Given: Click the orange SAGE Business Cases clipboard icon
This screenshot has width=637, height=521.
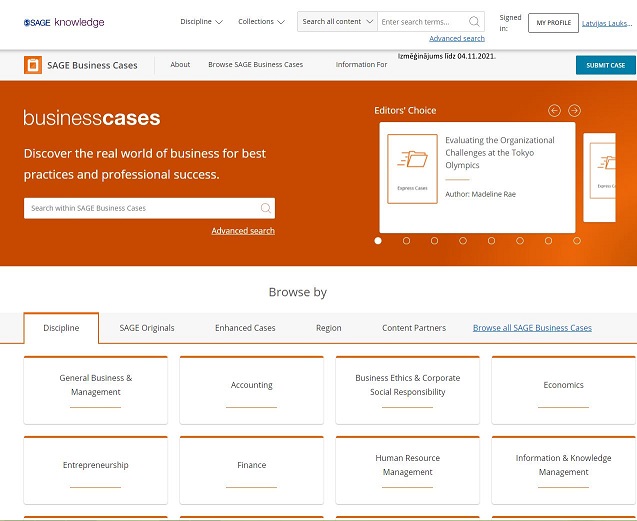Looking at the screenshot, I should click(x=33, y=65).
